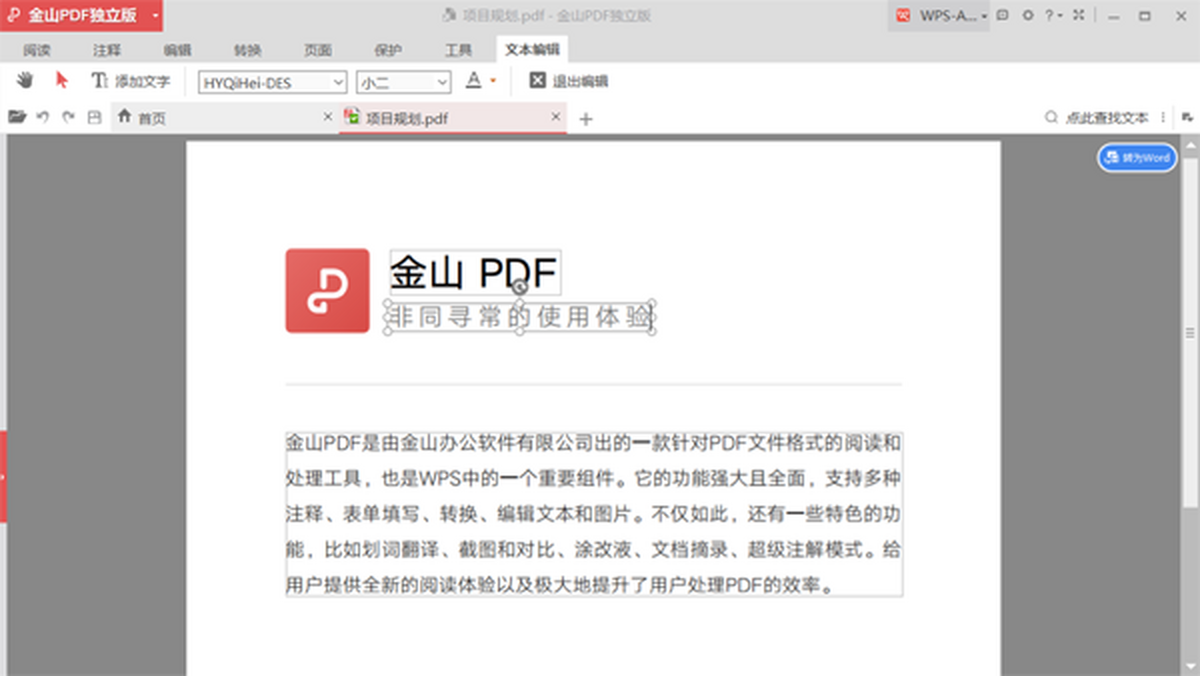Open settings via the gear icon
This screenshot has height=676, width=1200.
tap(1027, 15)
